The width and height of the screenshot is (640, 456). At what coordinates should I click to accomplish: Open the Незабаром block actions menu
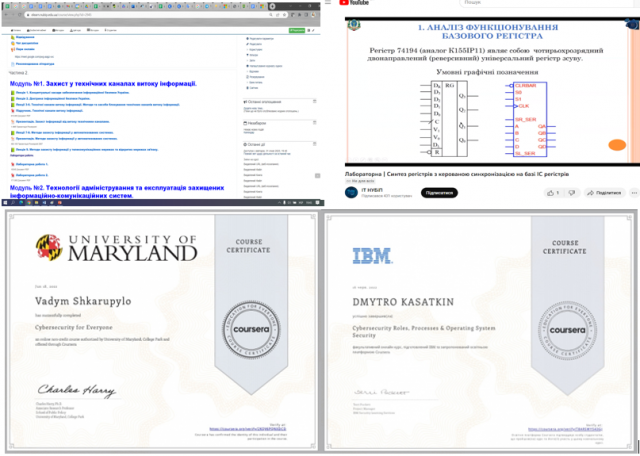point(315,122)
